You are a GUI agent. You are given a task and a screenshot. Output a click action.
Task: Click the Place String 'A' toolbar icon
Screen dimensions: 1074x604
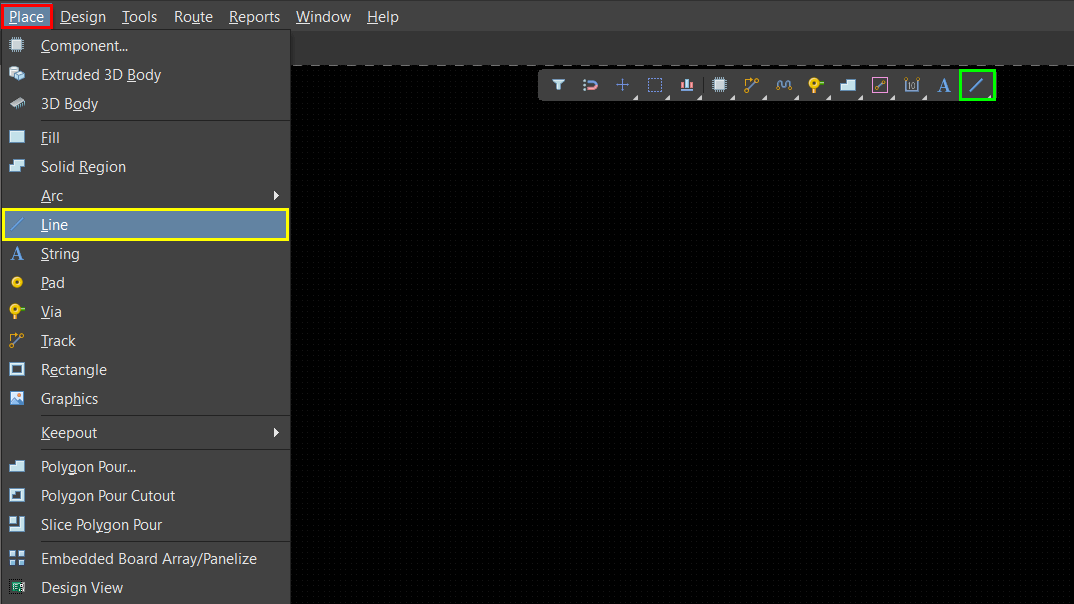[943, 85]
